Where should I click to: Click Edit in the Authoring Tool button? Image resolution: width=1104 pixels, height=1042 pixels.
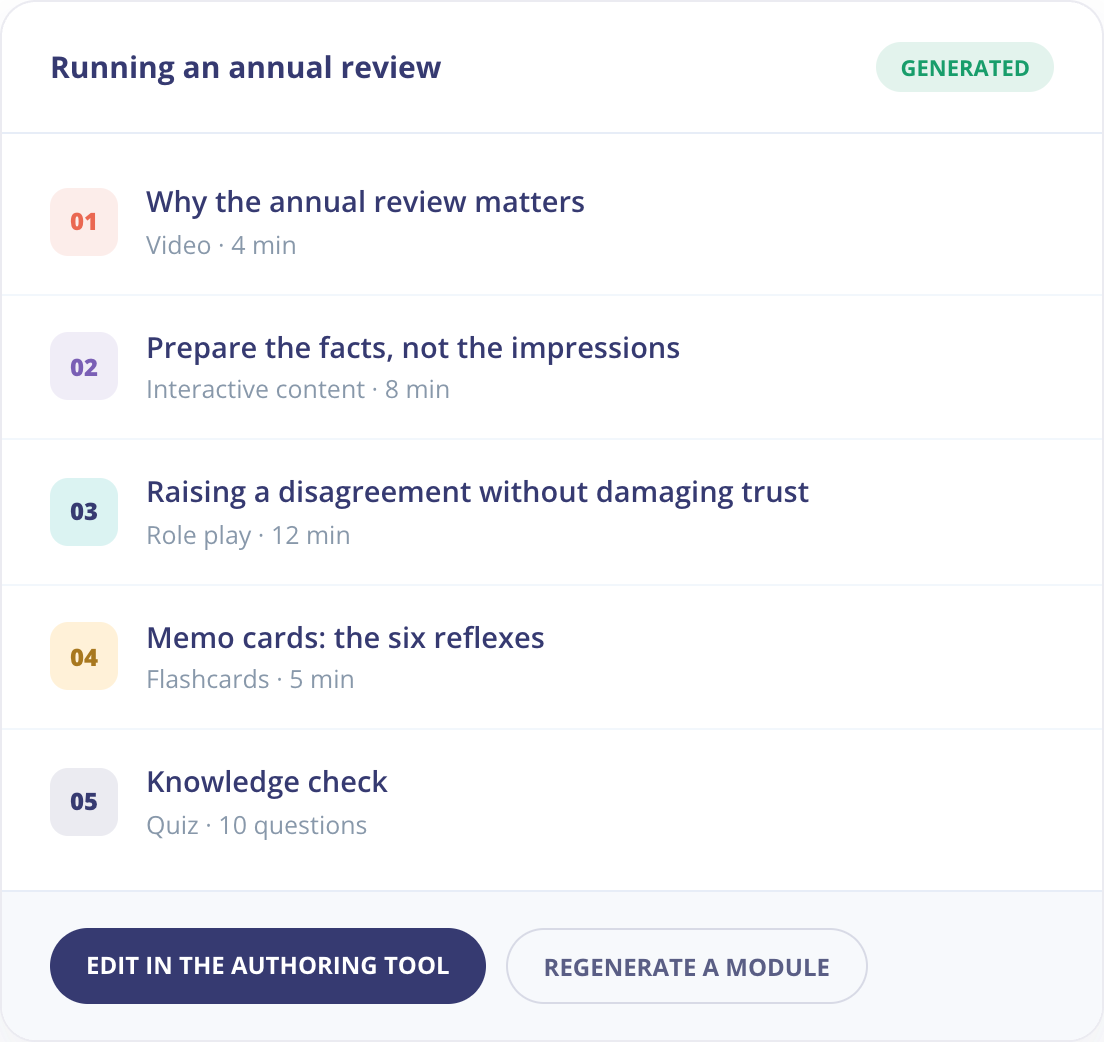268,966
